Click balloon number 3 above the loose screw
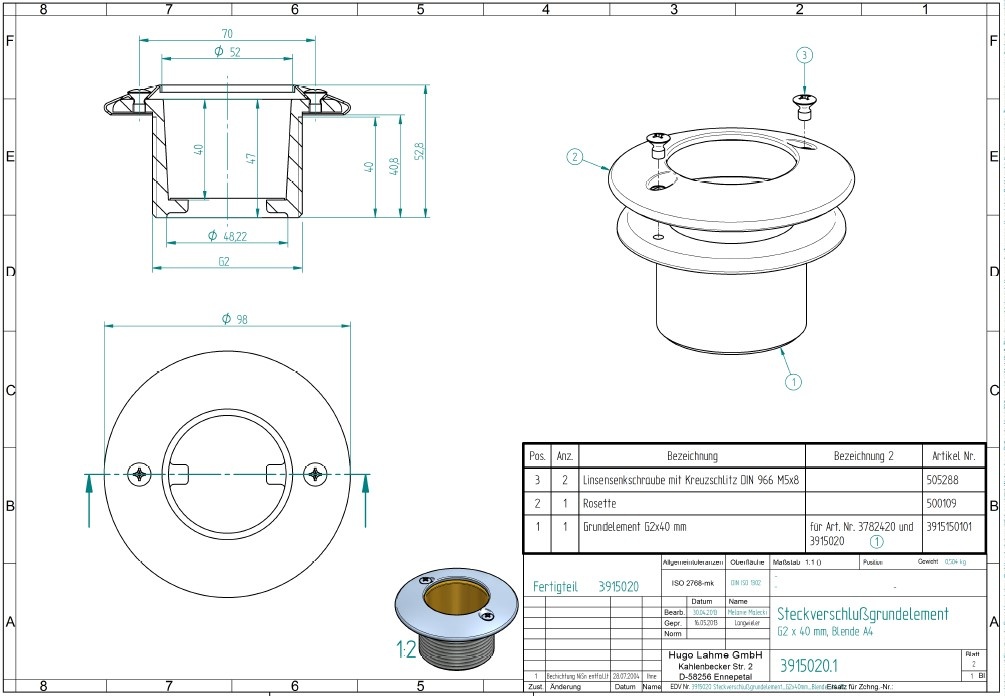The image size is (1005, 696). 804,55
